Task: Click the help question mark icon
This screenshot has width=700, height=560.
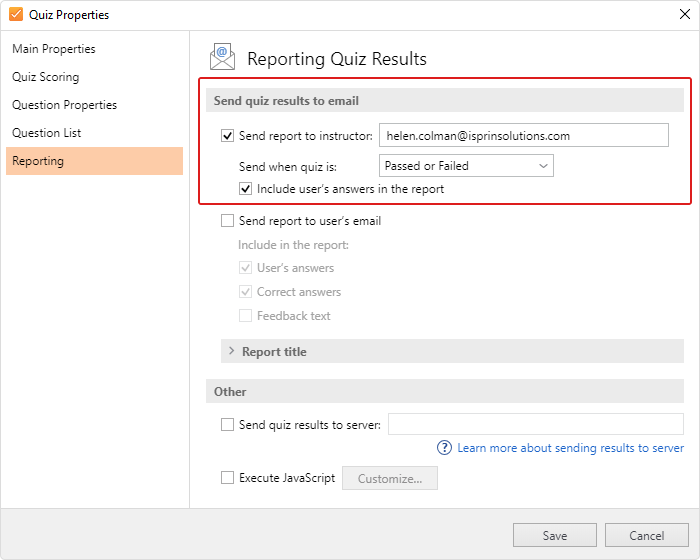Action: tap(444, 447)
